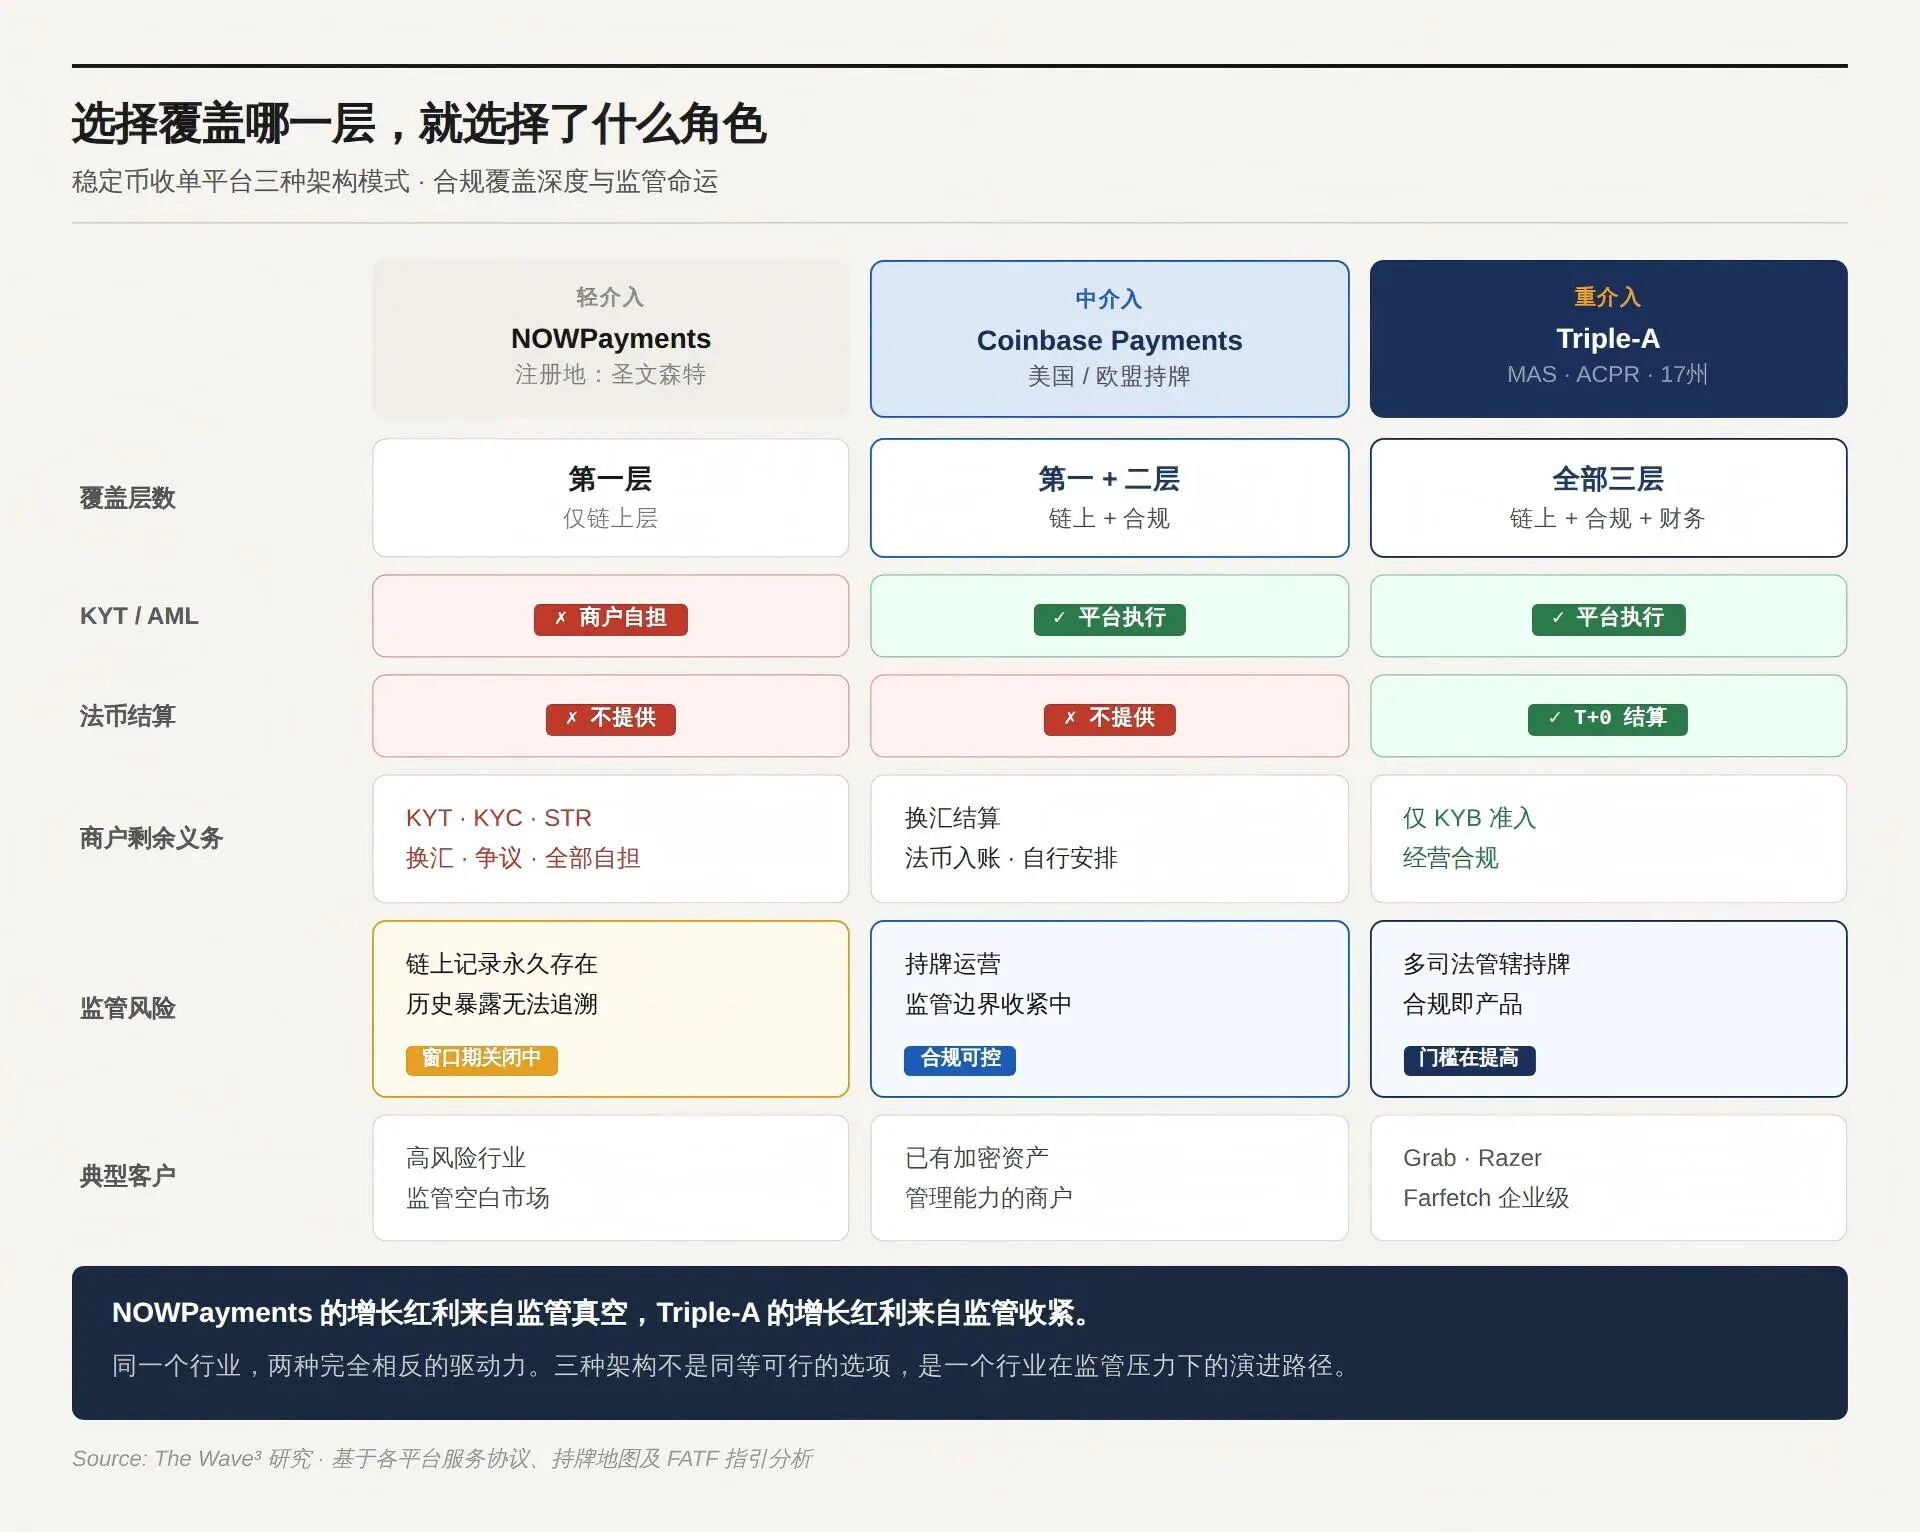Click the 不提供 badge in NOWPayments column
The image size is (1920, 1532).
point(610,719)
